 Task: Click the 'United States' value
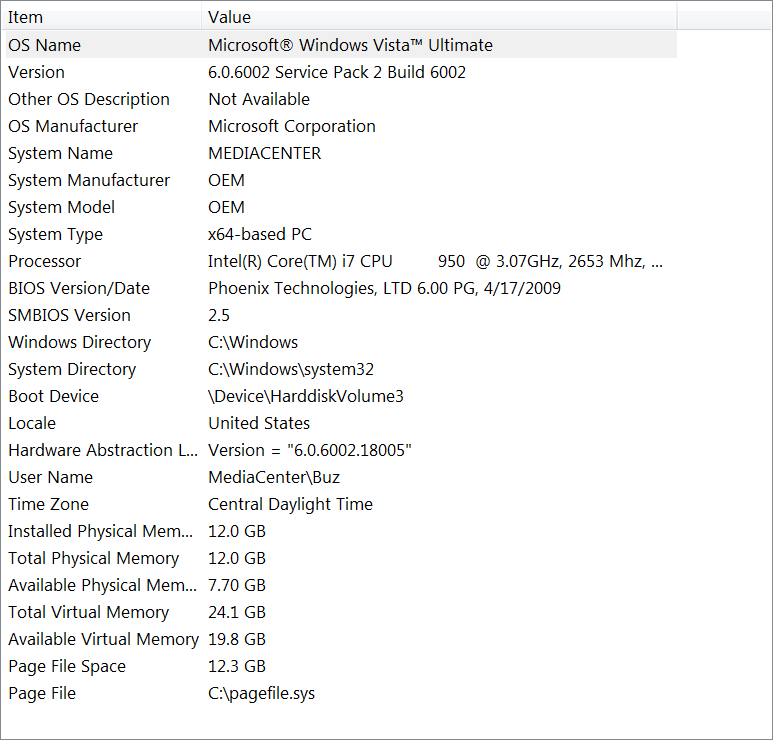(x=259, y=423)
